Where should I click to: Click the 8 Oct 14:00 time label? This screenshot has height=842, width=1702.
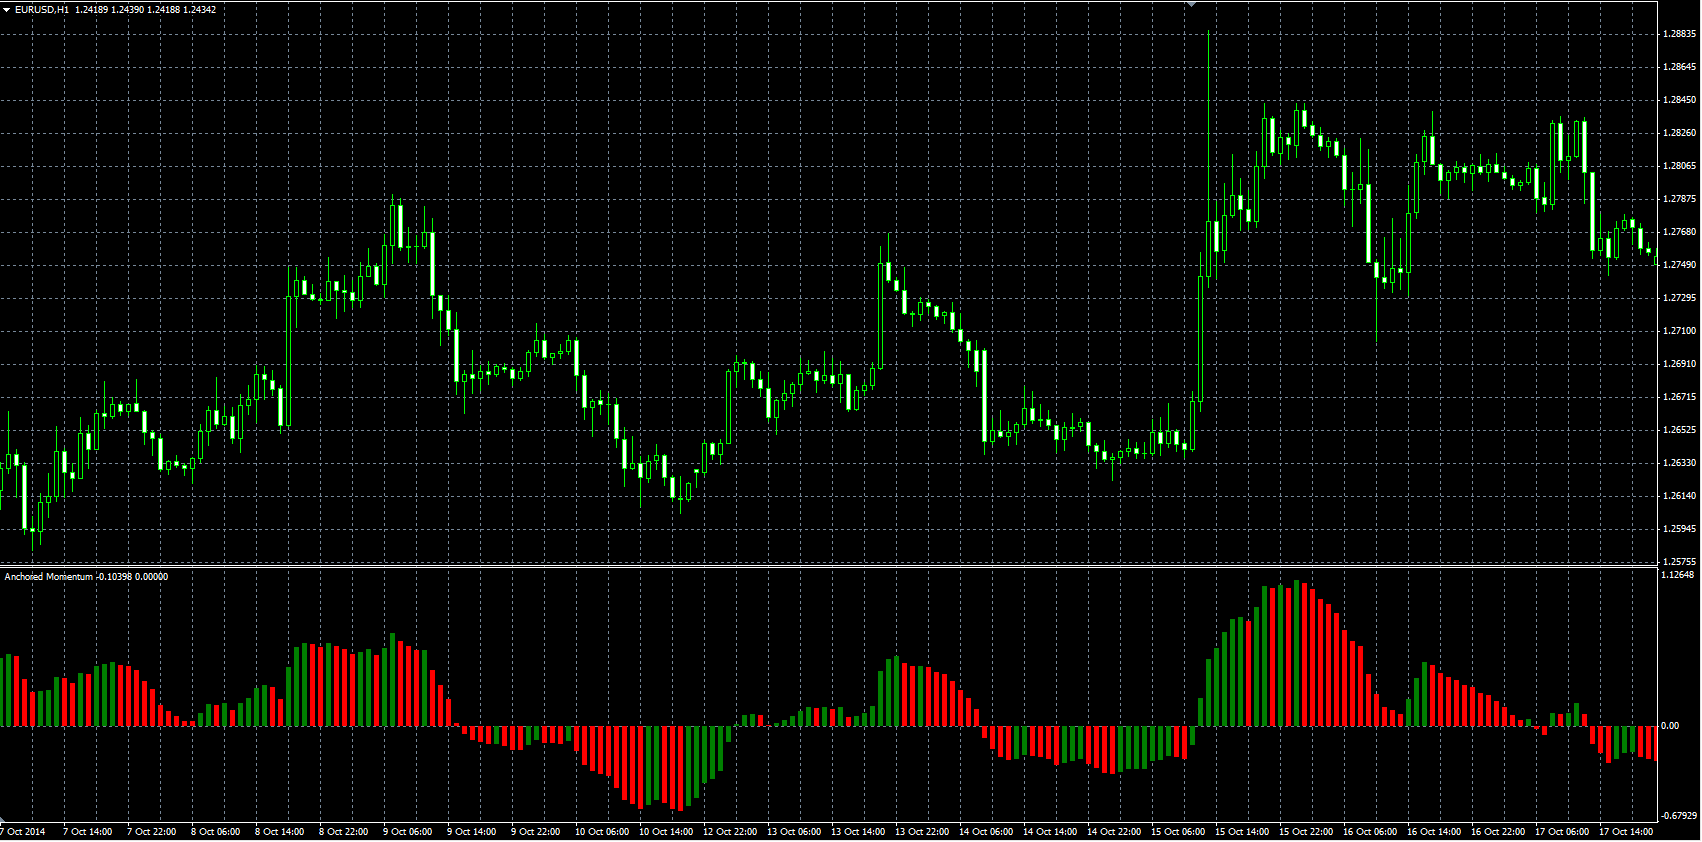click(x=280, y=832)
